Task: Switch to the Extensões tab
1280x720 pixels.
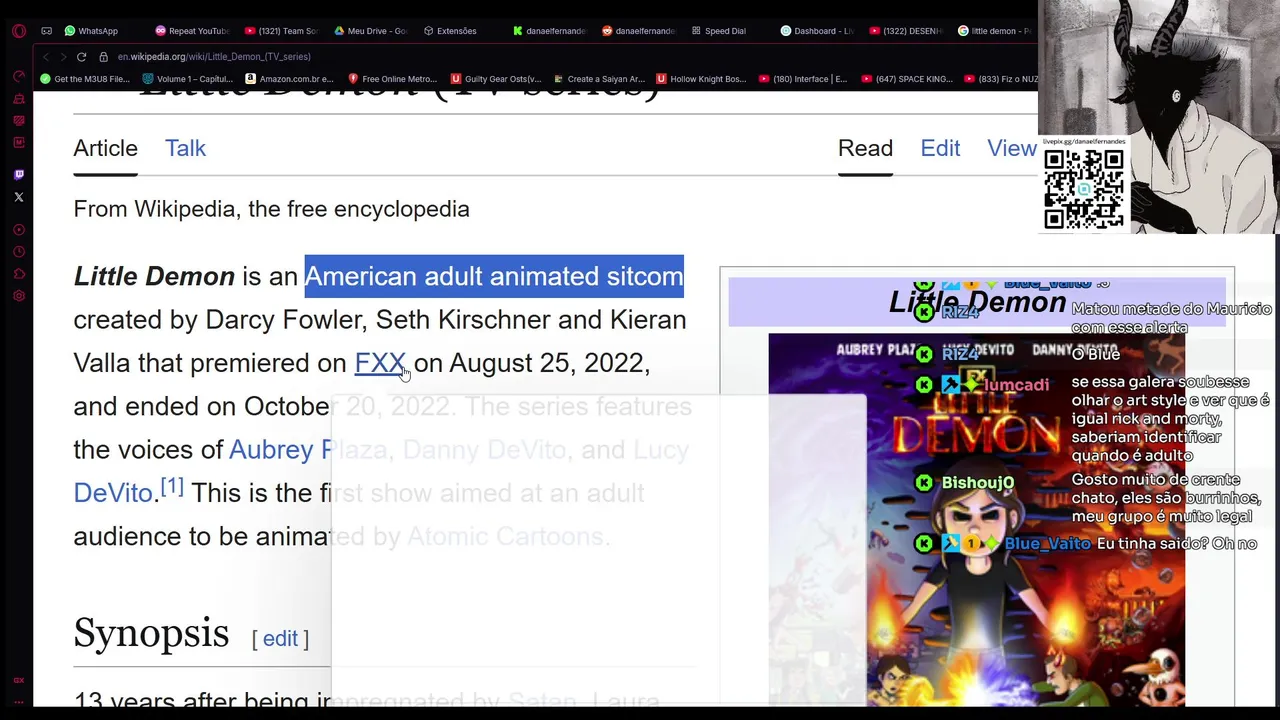Action: coord(450,31)
